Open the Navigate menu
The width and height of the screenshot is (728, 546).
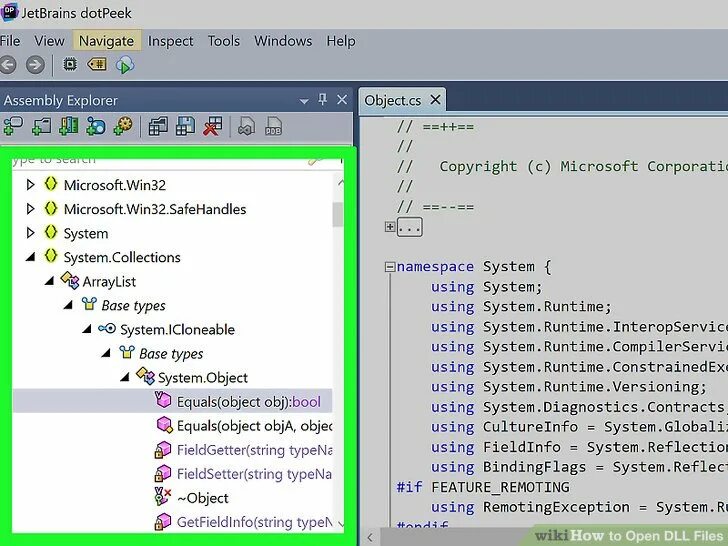[x=106, y=41]
